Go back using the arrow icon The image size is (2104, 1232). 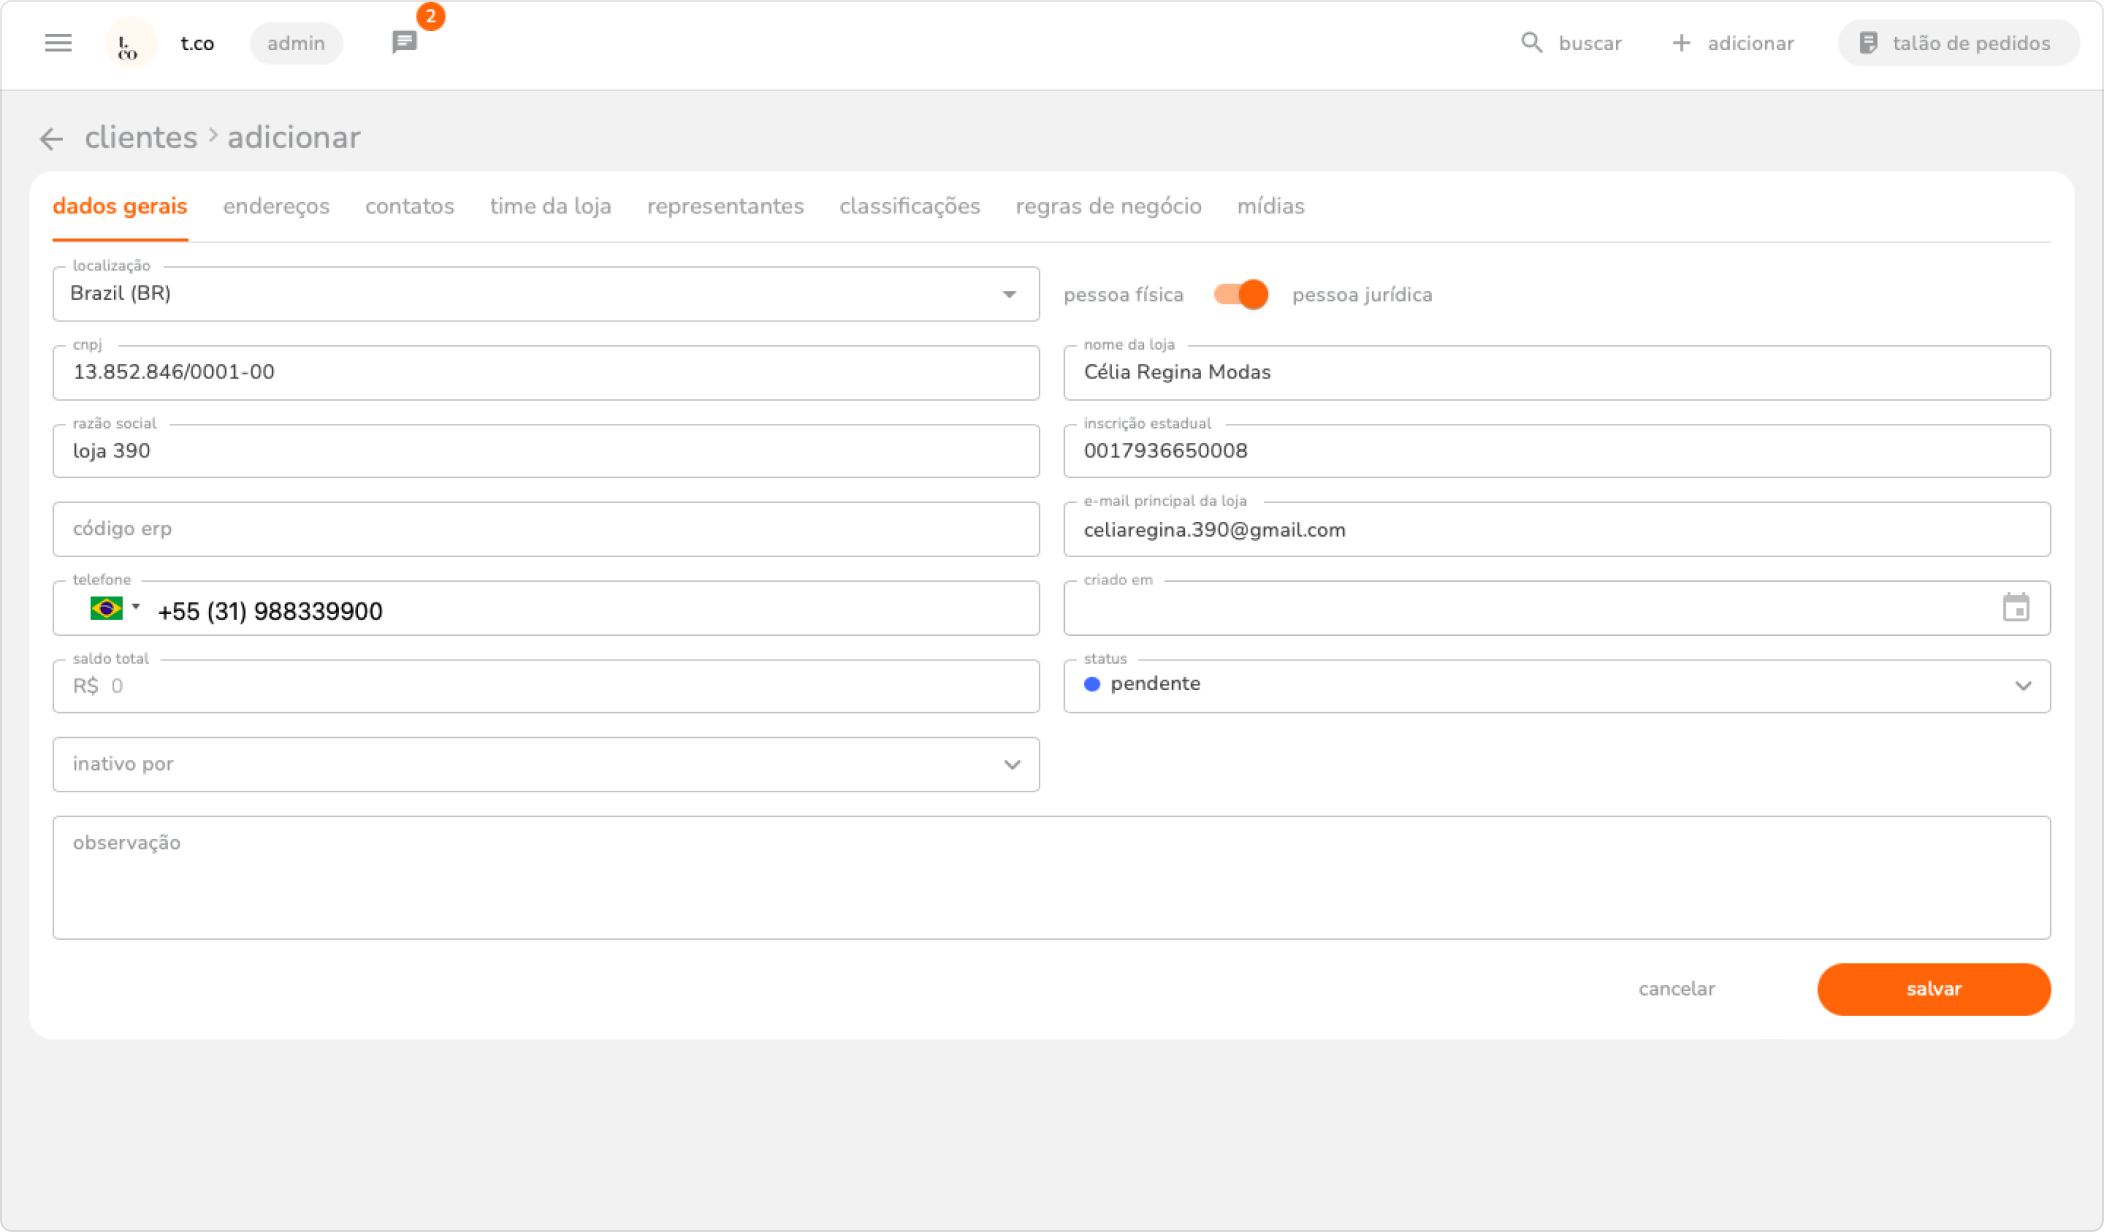tap(51, 138)
